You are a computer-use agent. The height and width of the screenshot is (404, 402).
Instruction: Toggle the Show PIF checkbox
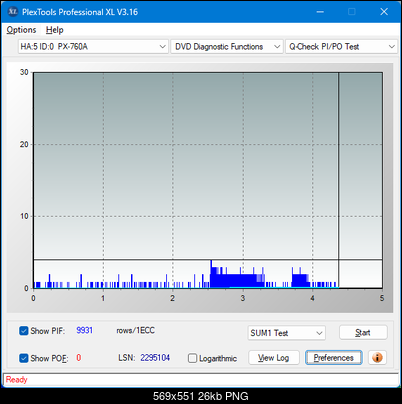pos(24,331)
